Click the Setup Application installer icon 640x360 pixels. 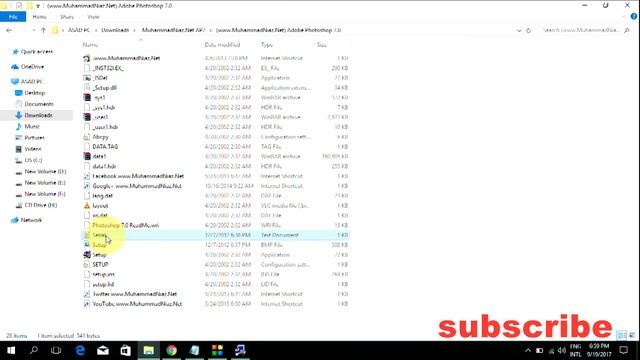pyautogui.click(x=87, y=255)
